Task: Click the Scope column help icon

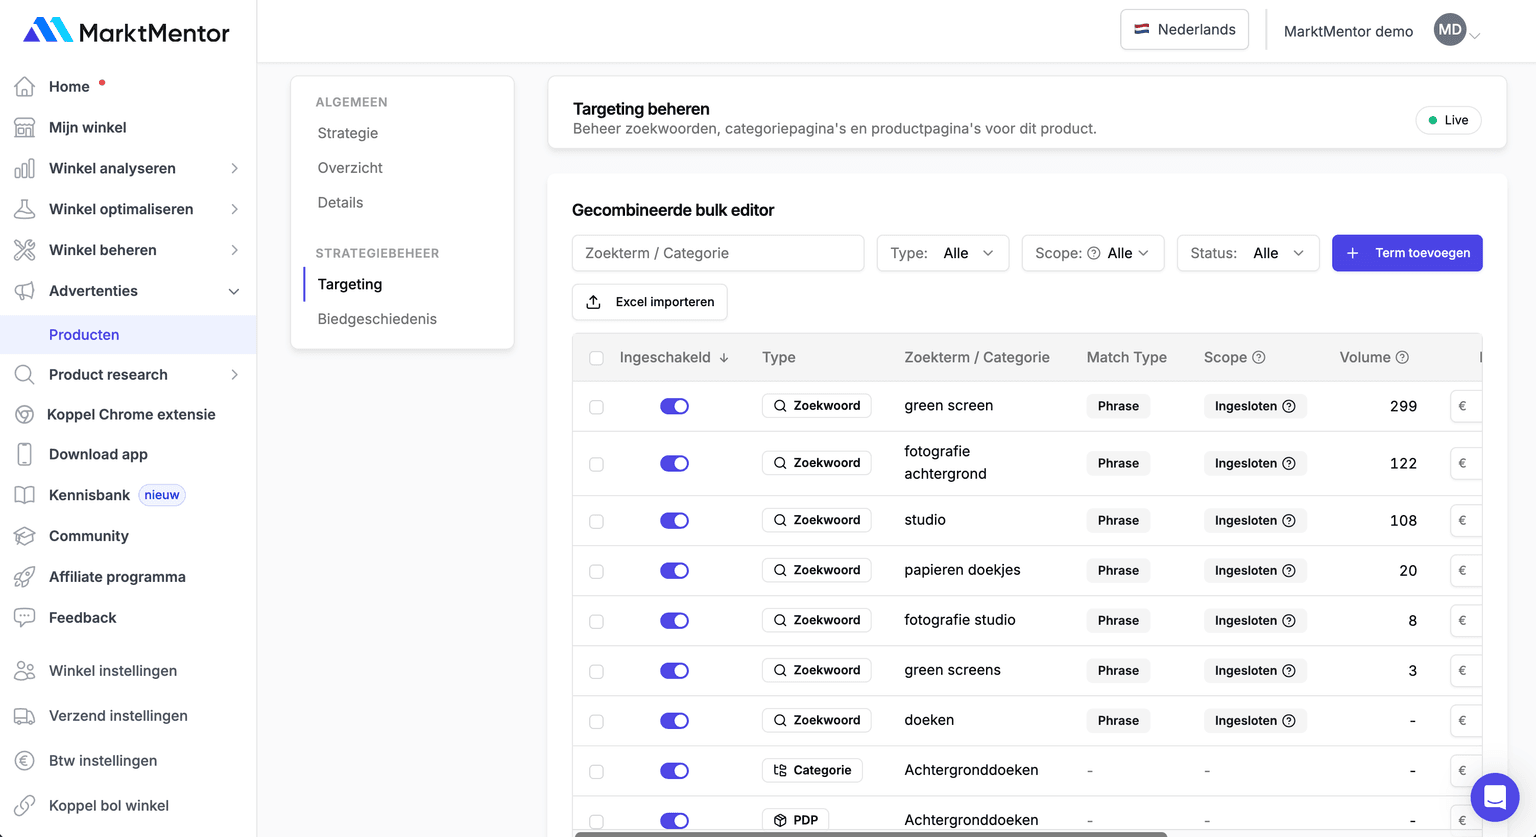Action: (1259, 358)
